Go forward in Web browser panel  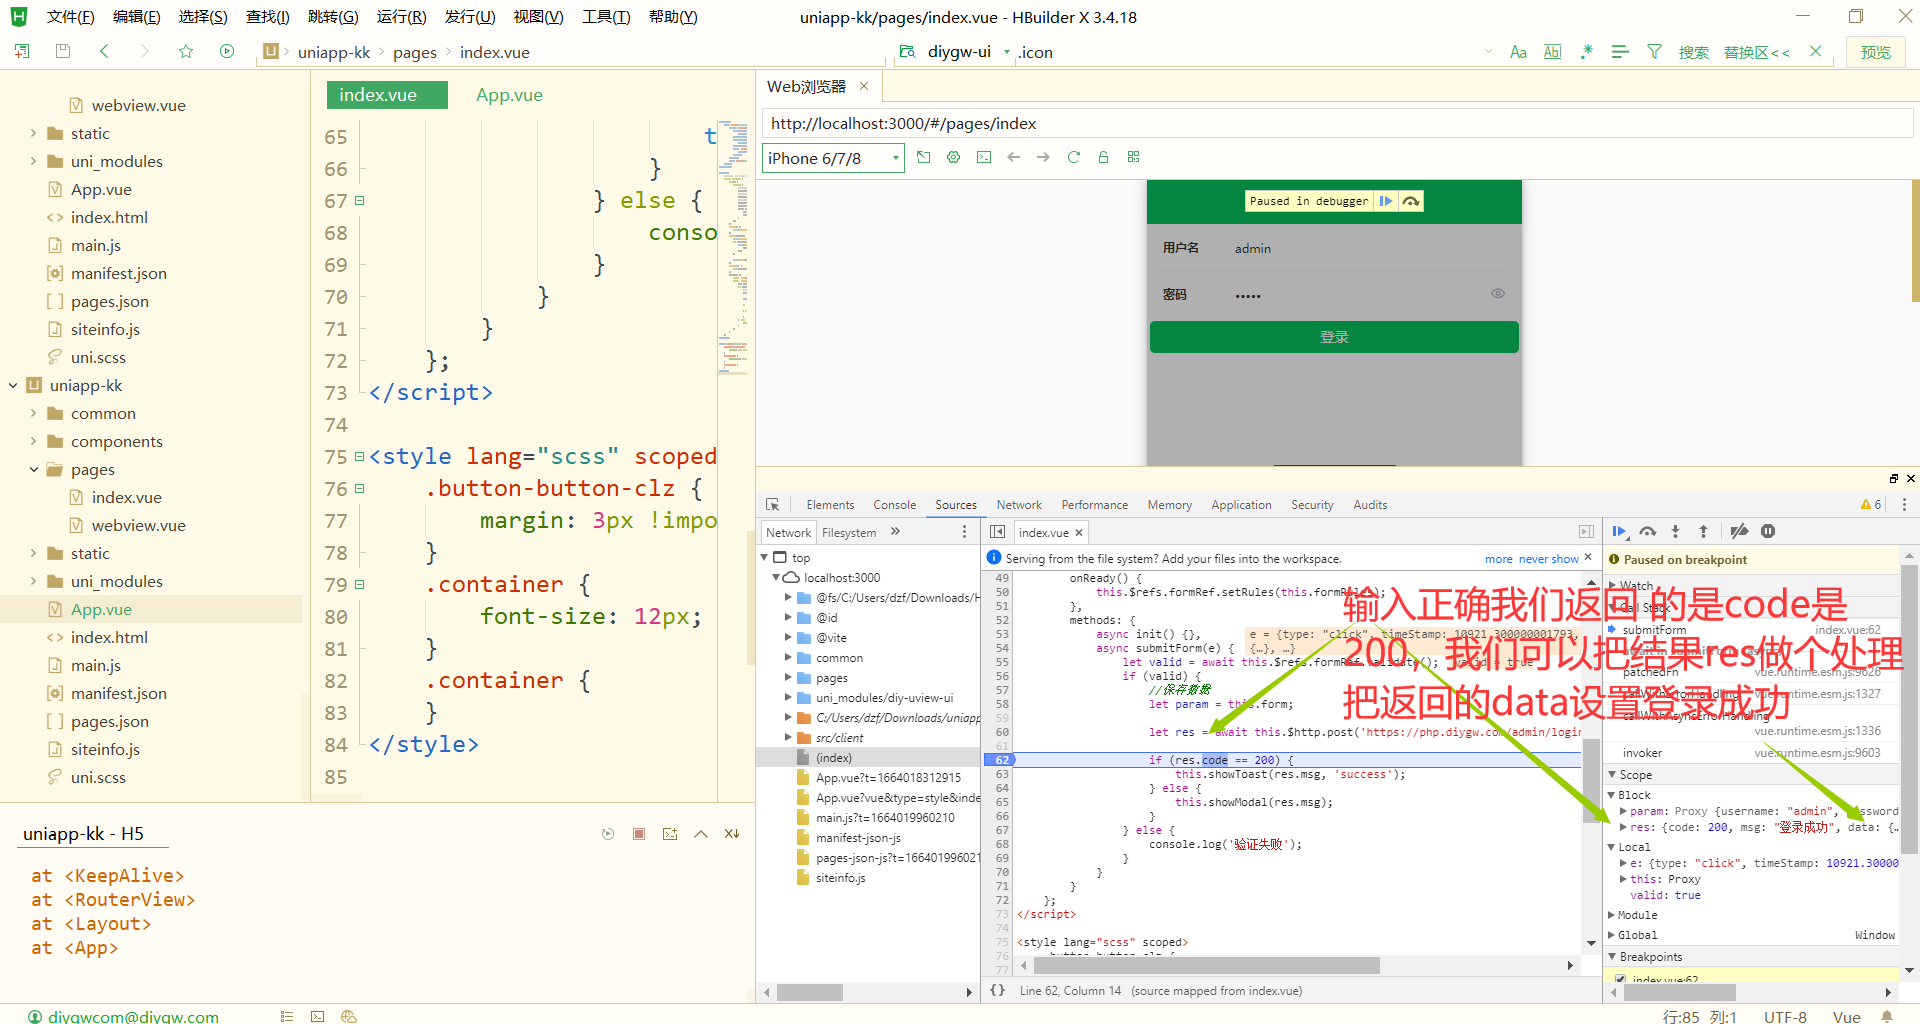click(x=1044, y=157)
